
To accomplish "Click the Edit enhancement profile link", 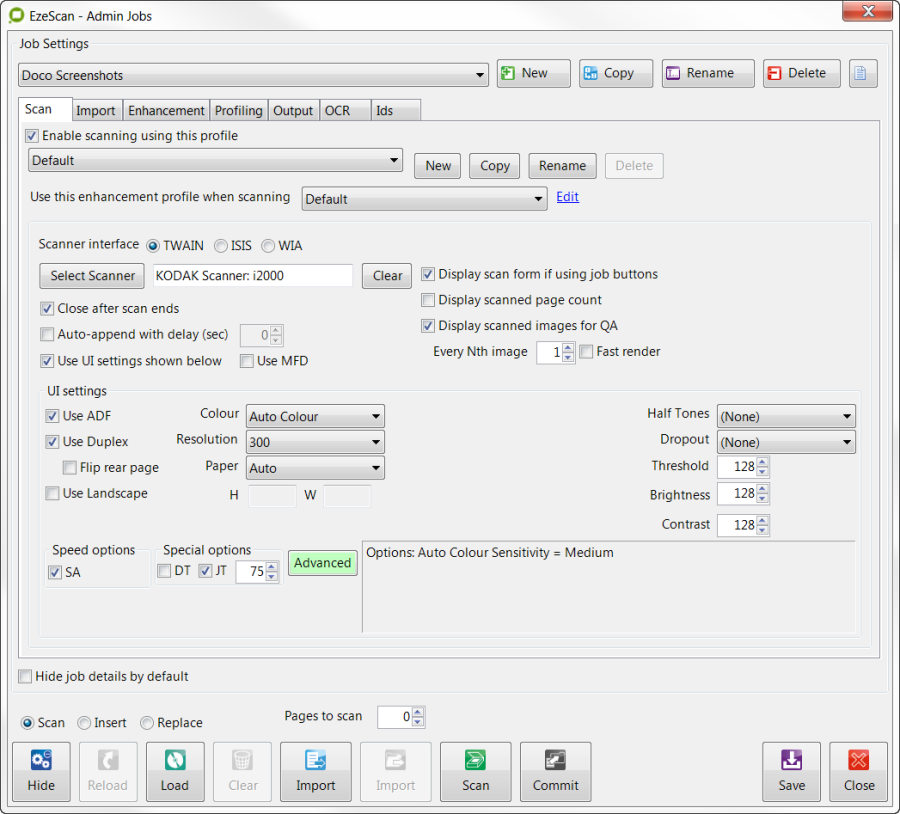I will (x=567, y=197).
